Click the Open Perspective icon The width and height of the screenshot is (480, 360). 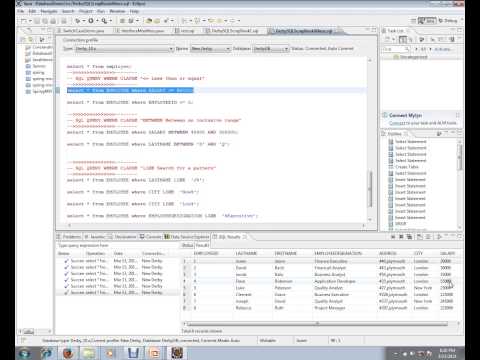coord(413,21)
